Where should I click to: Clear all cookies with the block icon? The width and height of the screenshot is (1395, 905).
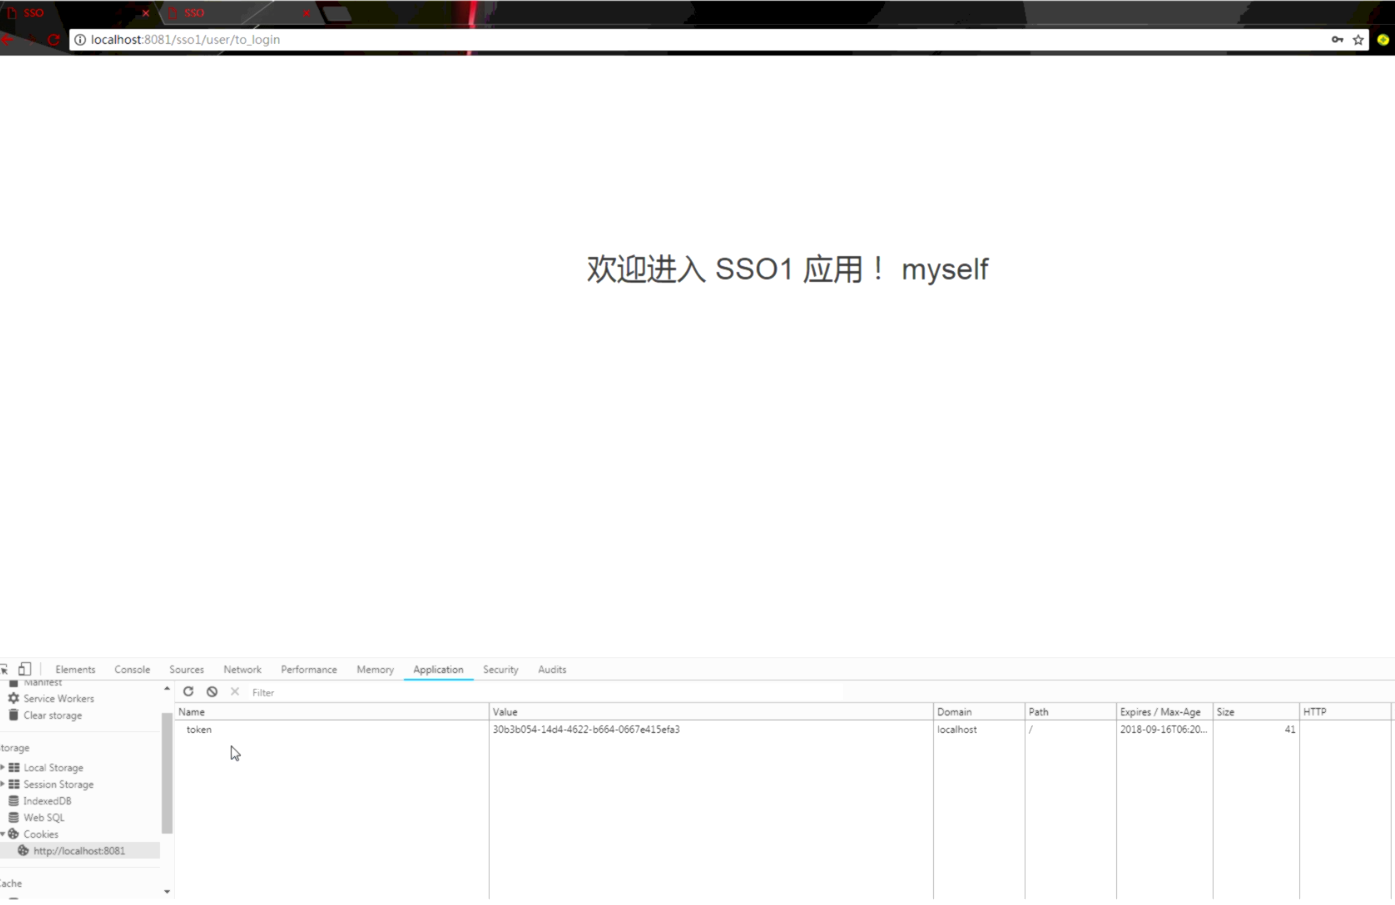pos(212,691)
